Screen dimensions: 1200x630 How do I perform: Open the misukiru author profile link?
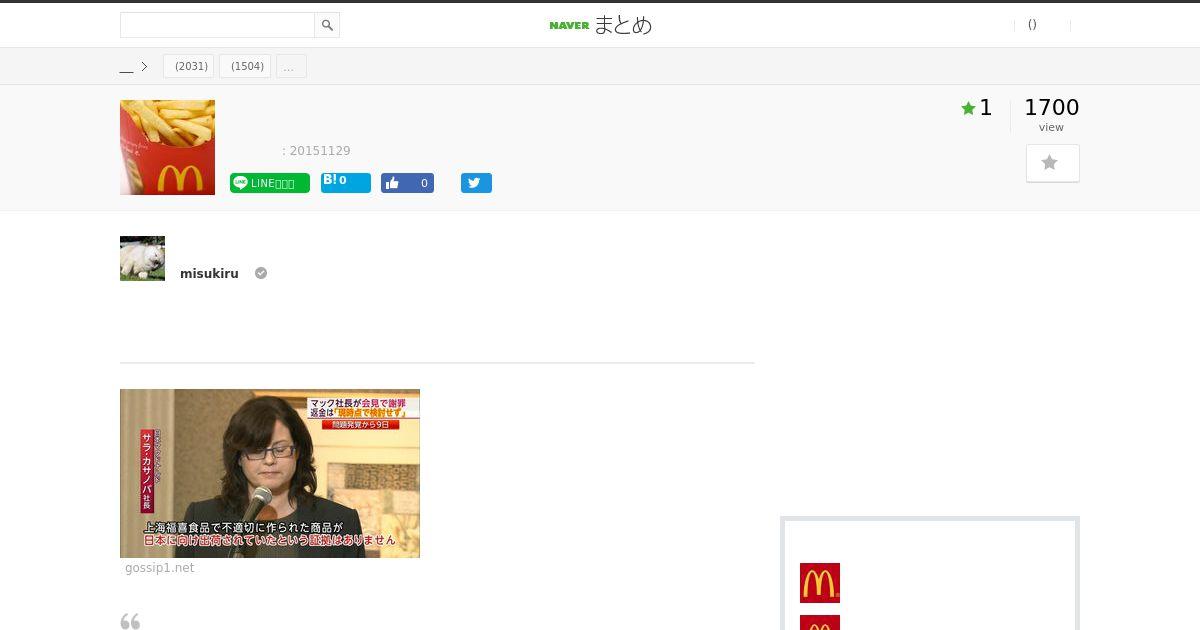point(209,273)
